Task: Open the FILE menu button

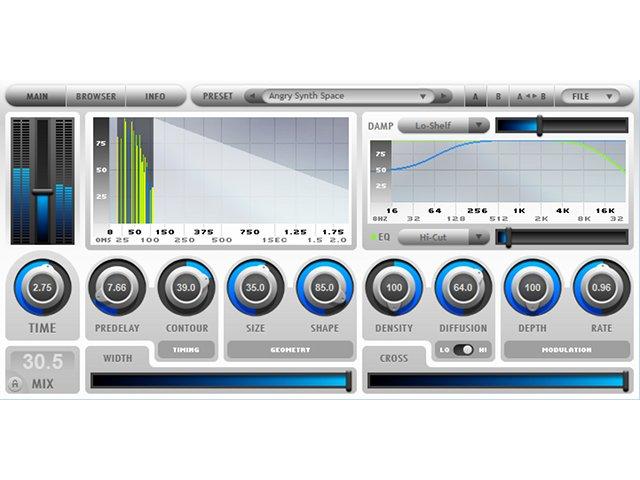Action: [x=591, y=97]
